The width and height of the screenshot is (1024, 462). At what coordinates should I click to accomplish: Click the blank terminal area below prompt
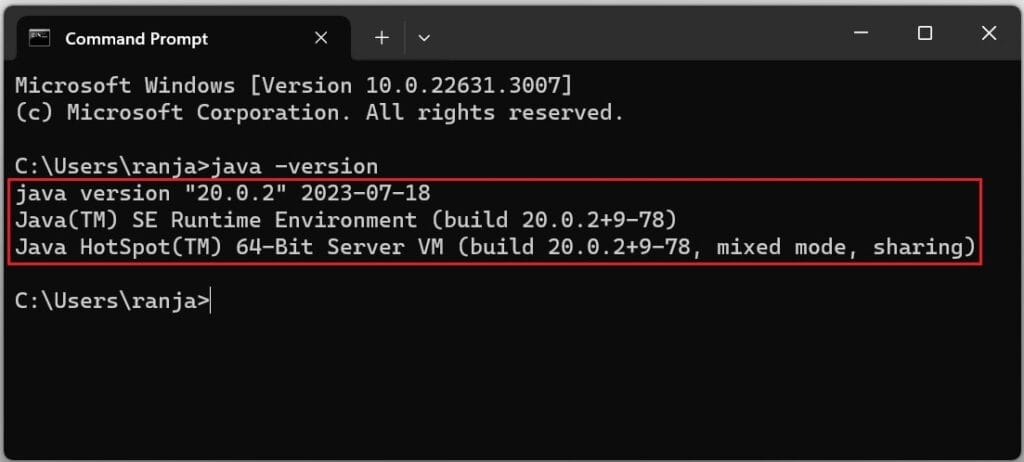(x=512, y=386)
